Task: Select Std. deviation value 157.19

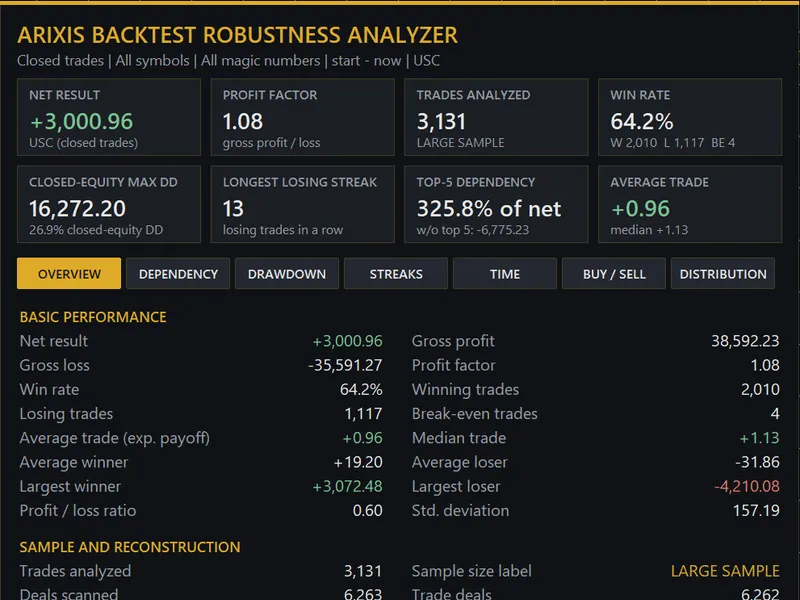Action: pos(756,511)
